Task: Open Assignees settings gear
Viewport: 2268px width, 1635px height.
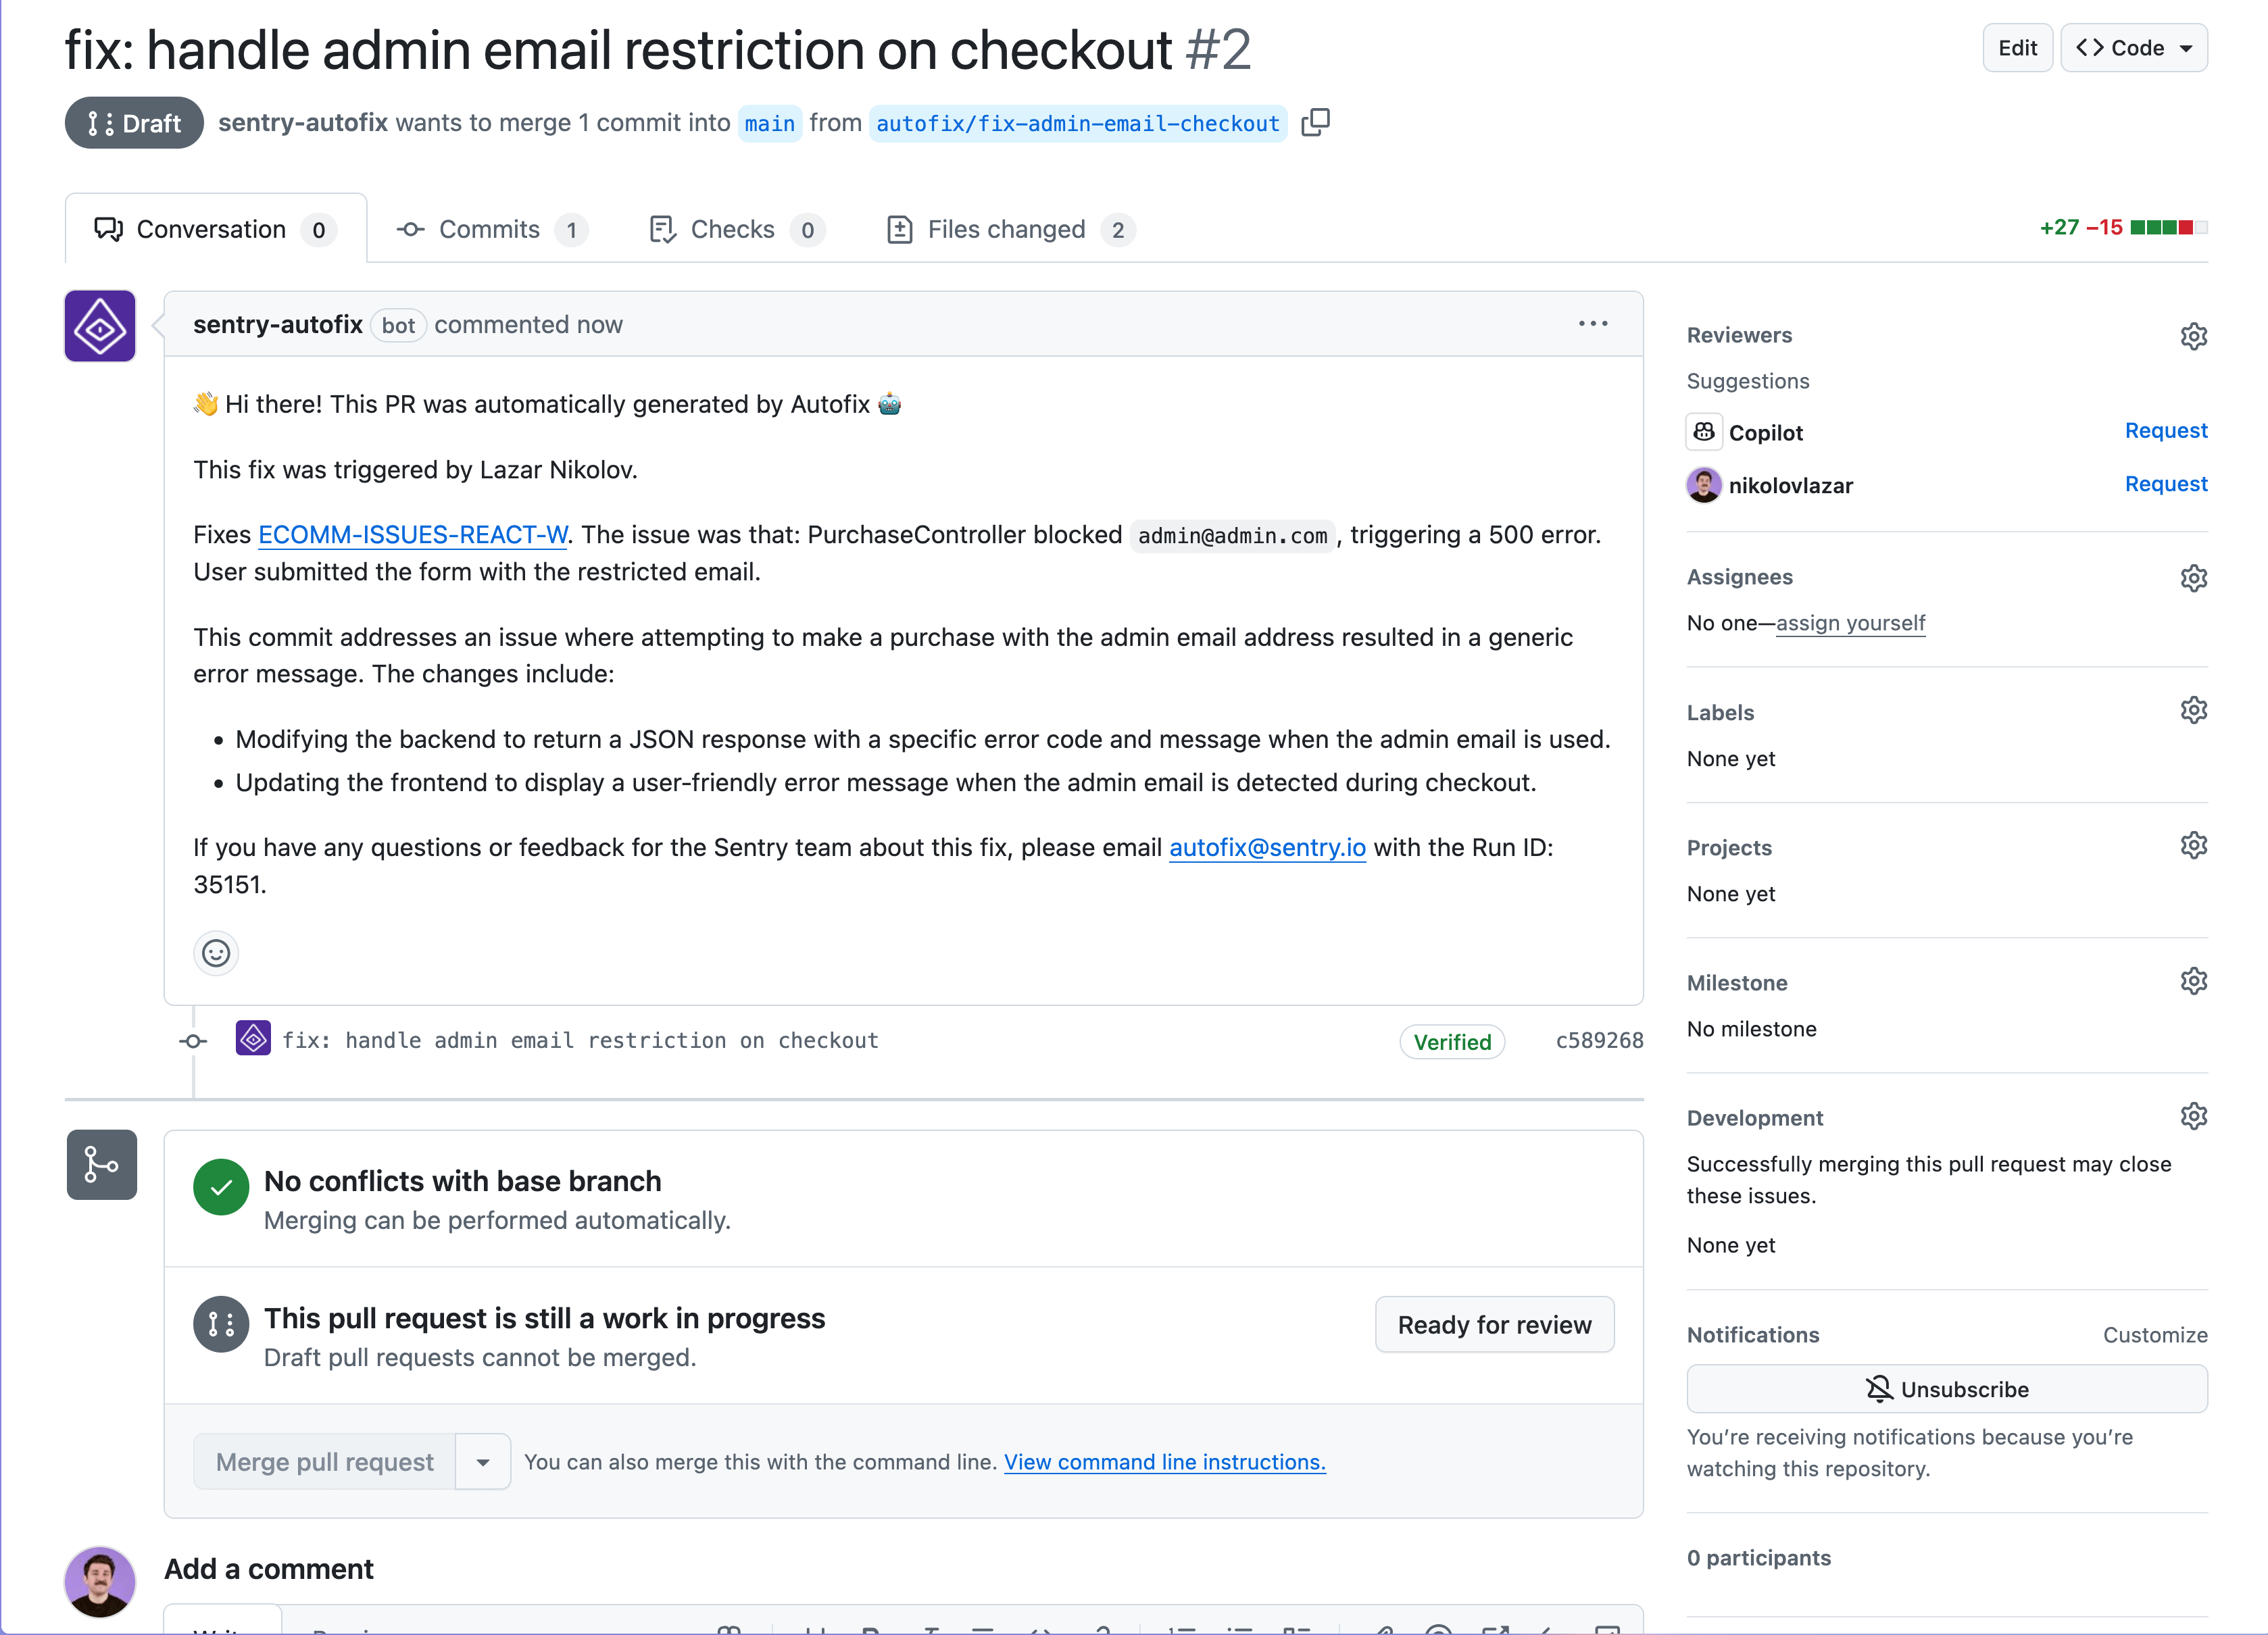Action: [2193, 578]
